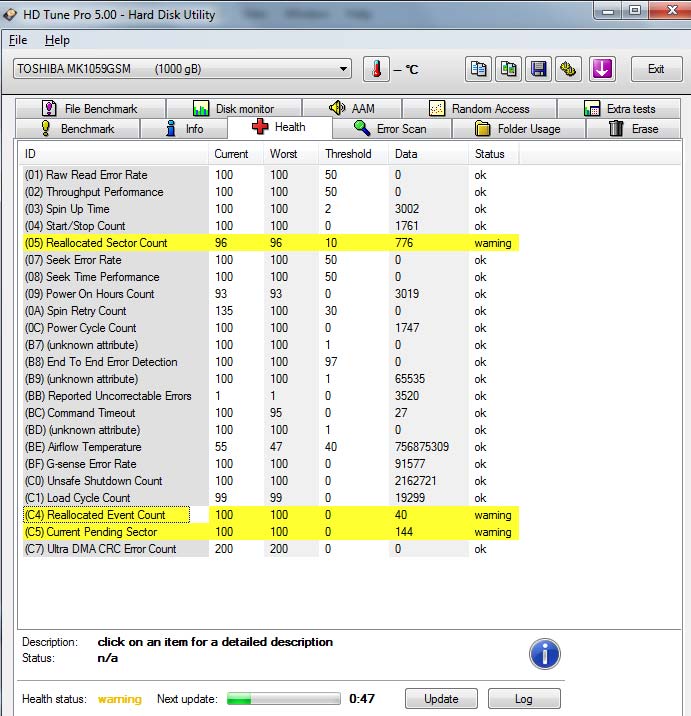The width and height of the screenshot is (691, 716).
Task: Click the save floppy disk icon
Action: pos(538,69)
